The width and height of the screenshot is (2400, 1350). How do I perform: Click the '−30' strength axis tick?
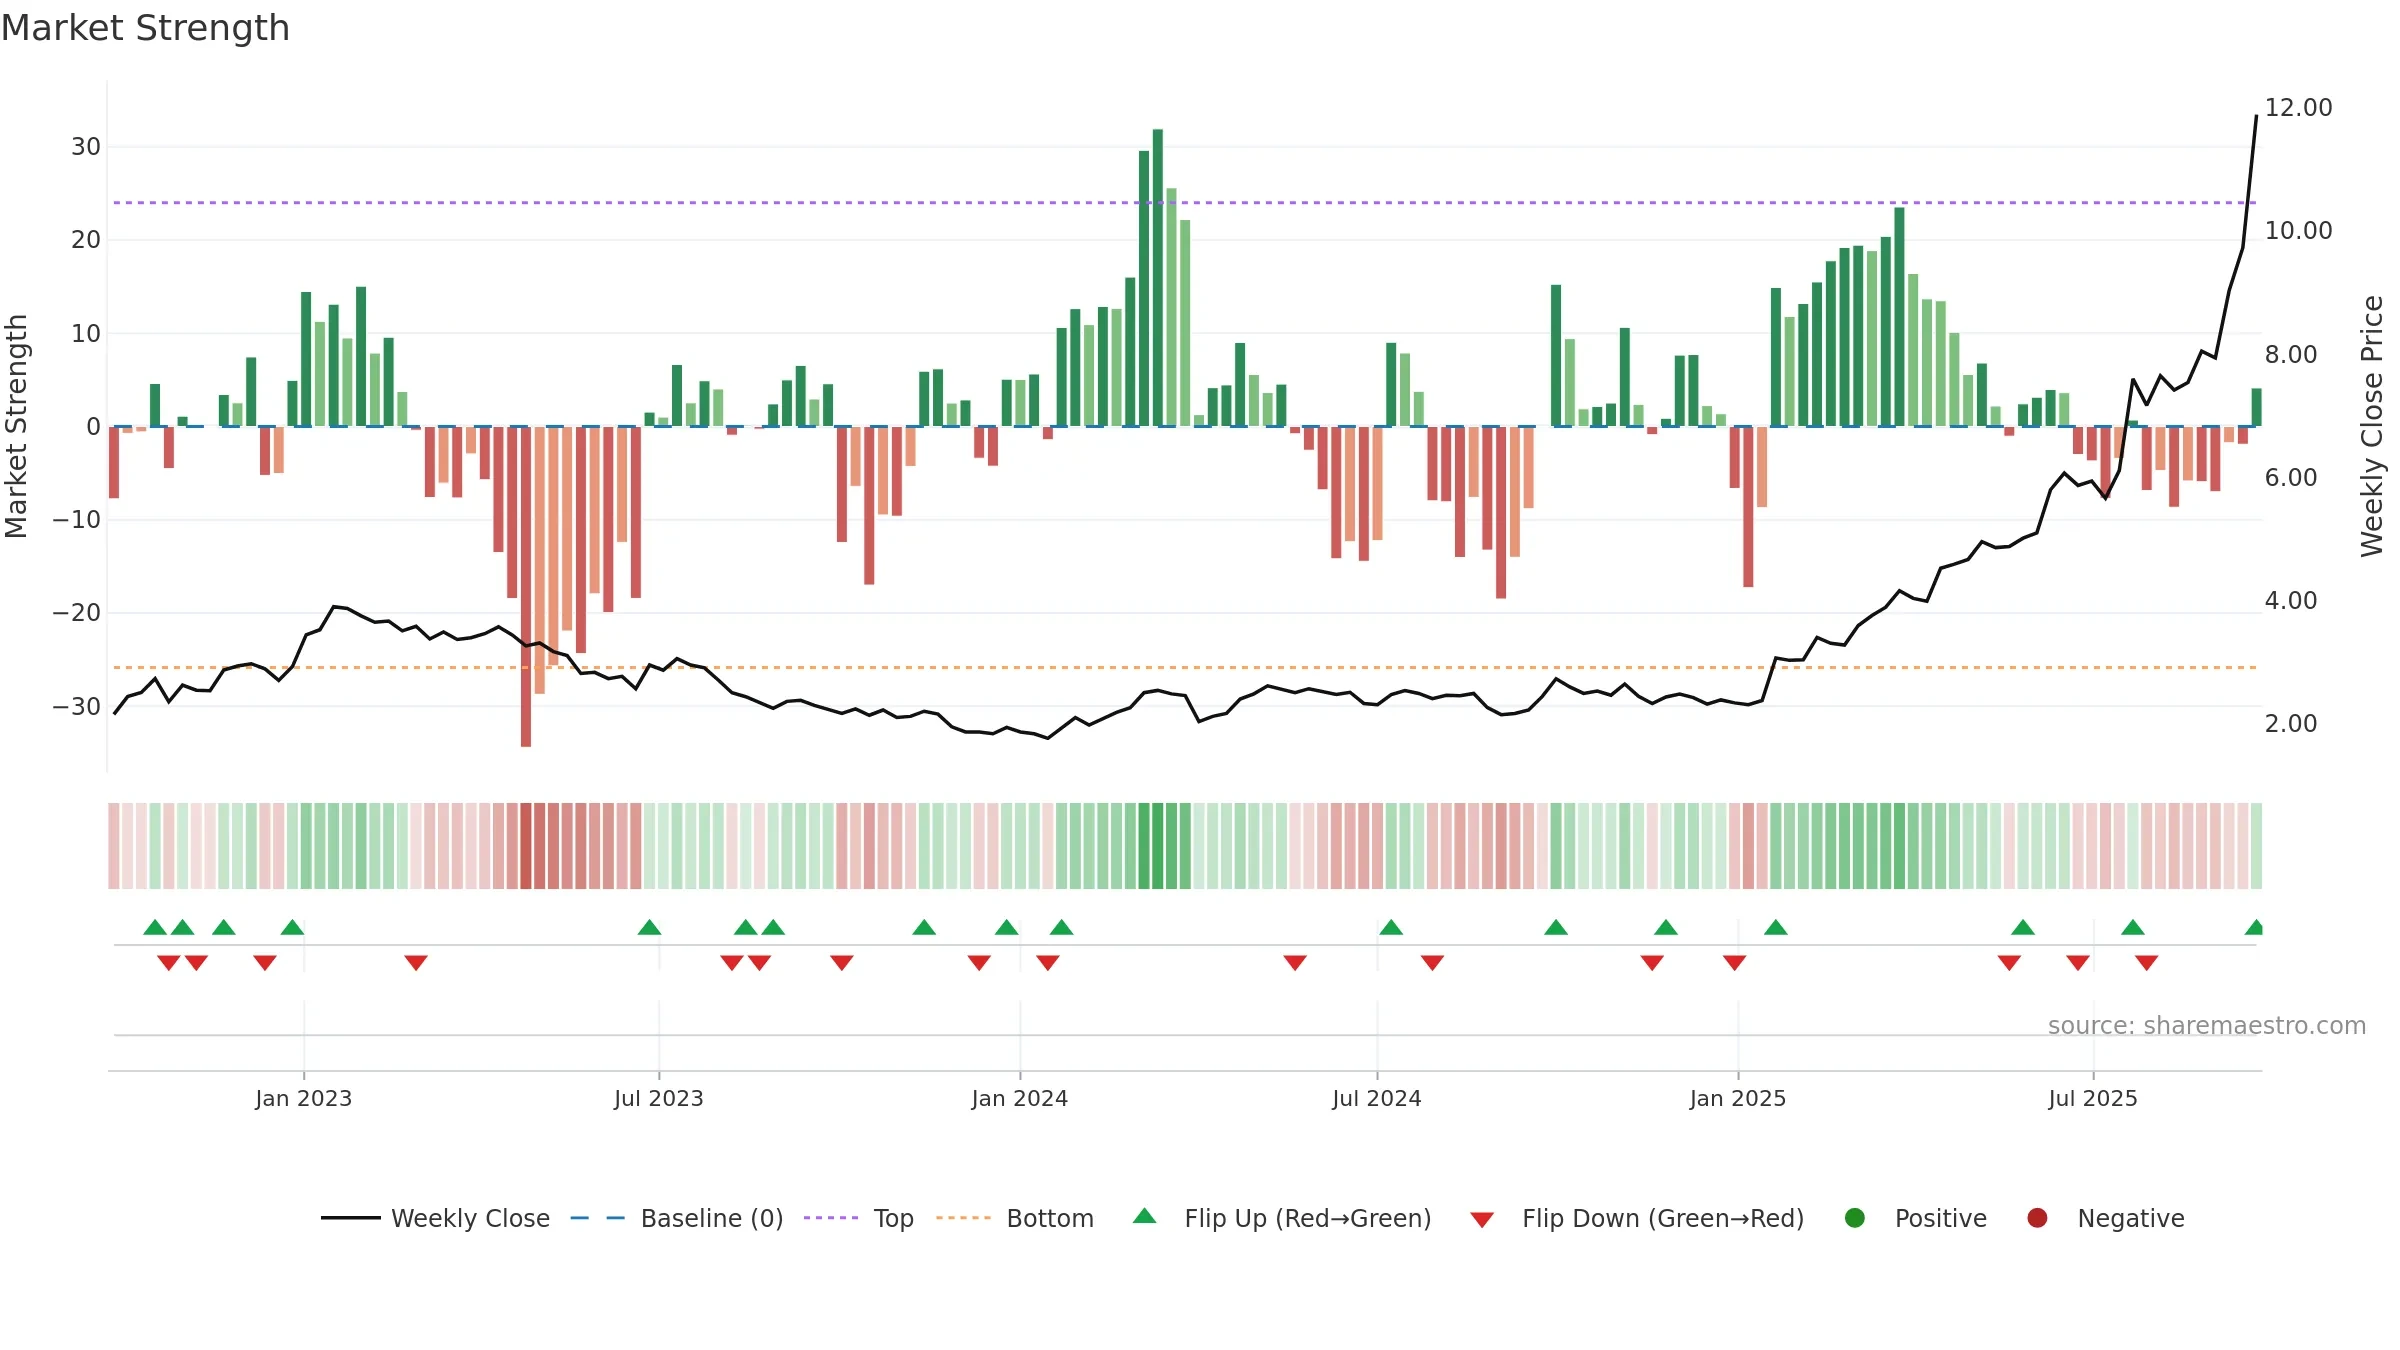(77, 707)
